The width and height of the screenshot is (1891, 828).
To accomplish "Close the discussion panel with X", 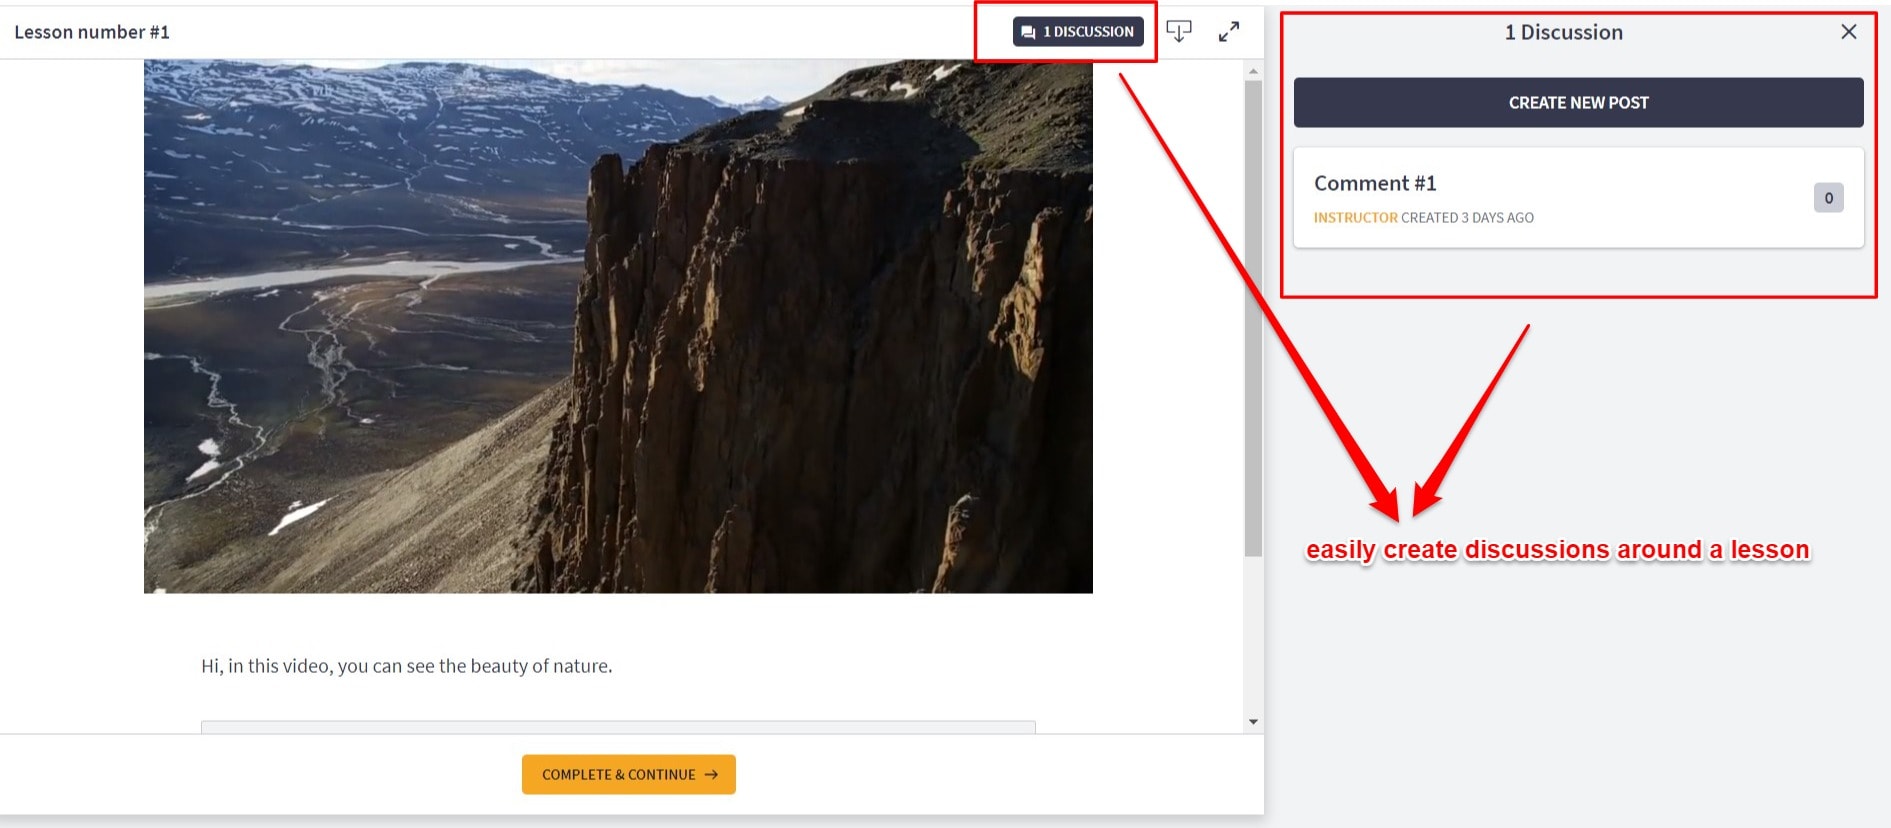I will [1849, 32].
